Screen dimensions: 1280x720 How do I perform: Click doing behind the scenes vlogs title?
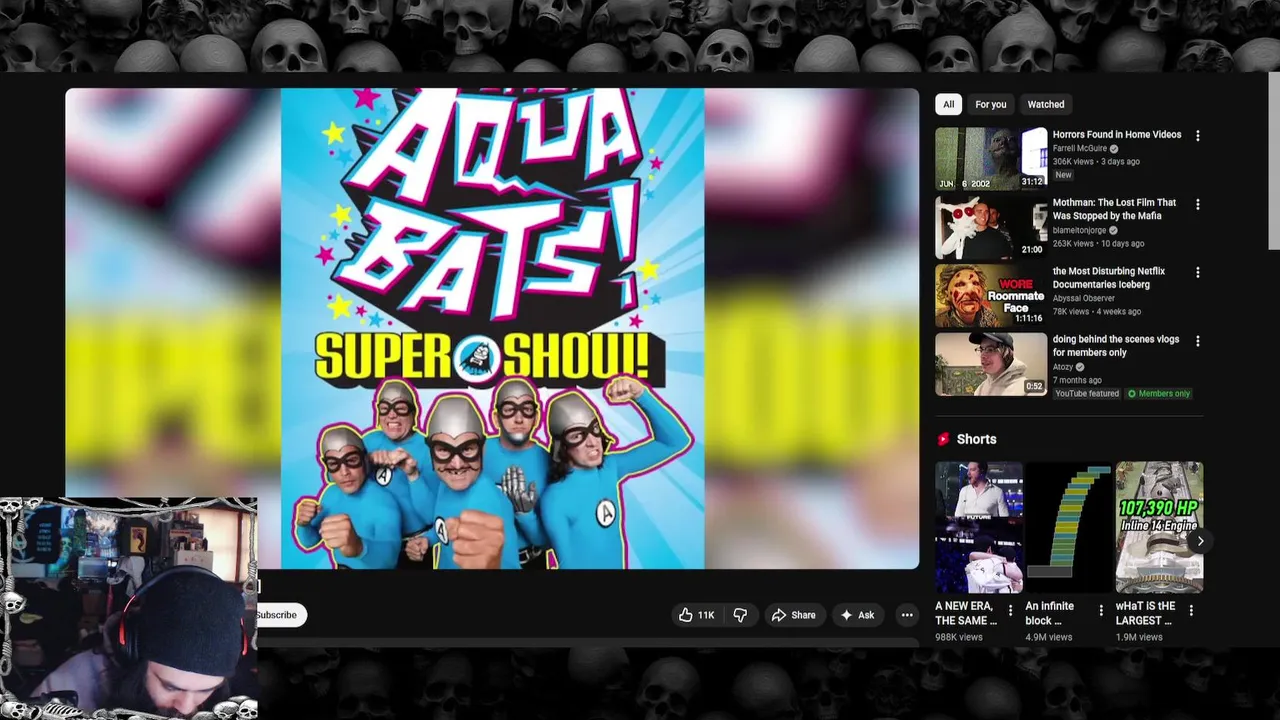1115,346
